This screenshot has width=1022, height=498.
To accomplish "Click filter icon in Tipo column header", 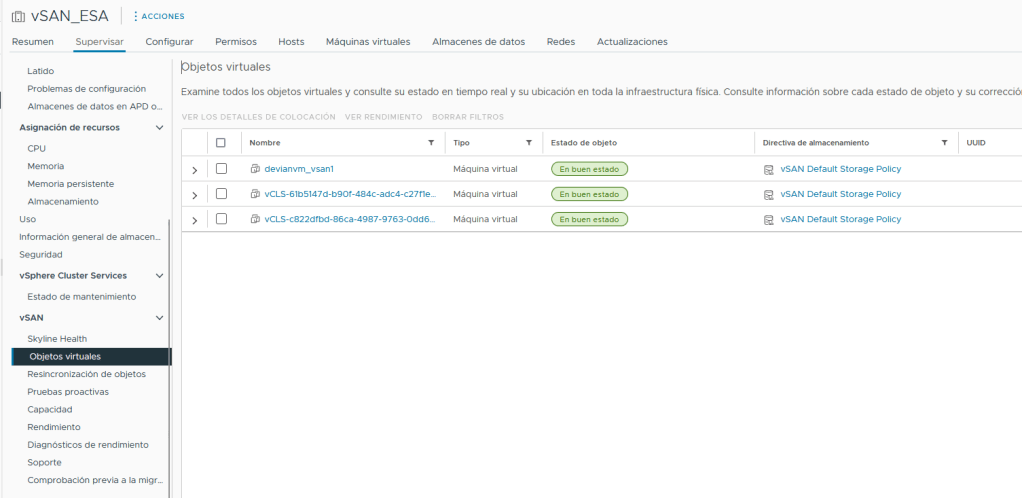I will [x=529, y=143].
